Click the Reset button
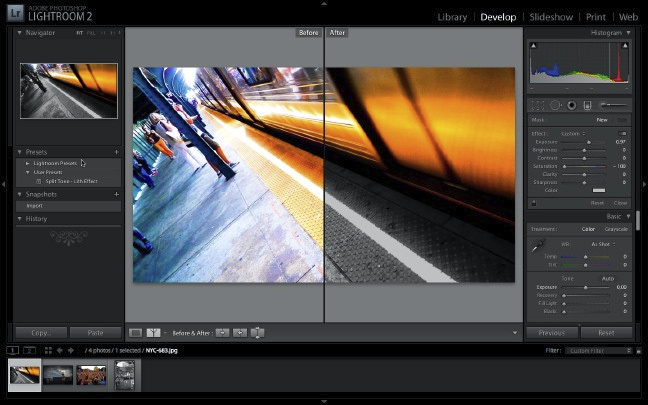The width and height of the screenshot is (648, 405). tap(606, 332)
